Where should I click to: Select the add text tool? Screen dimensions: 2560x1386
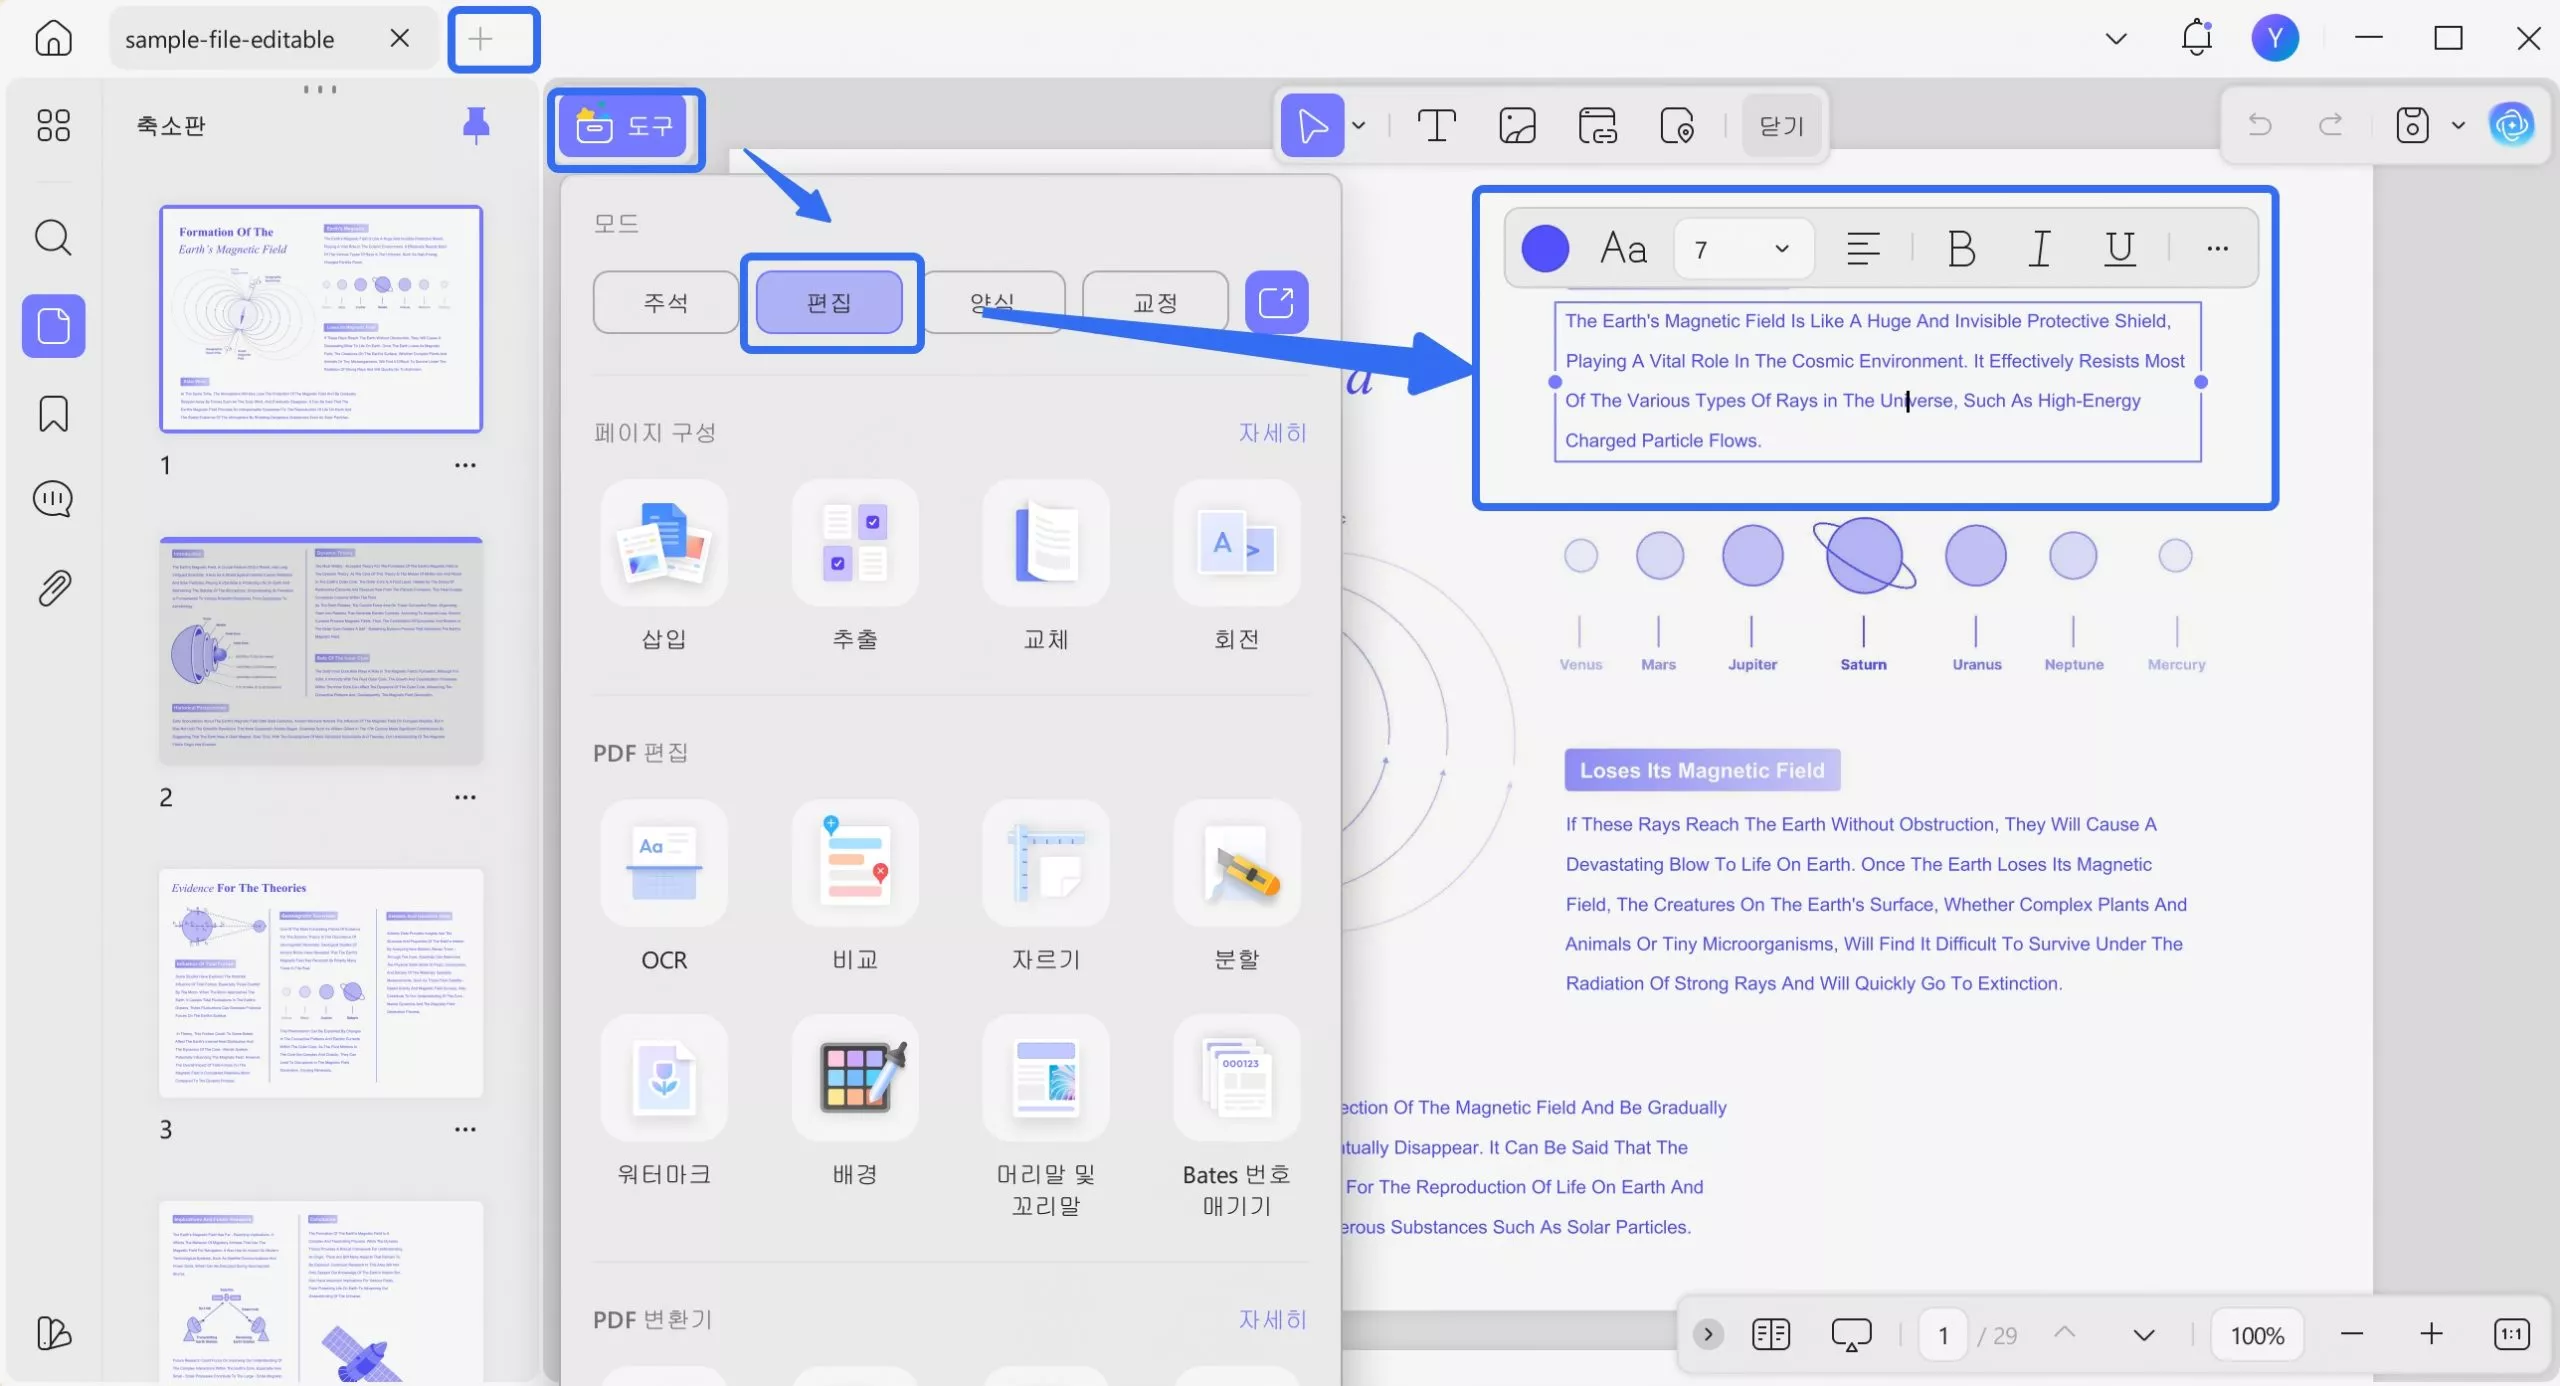(x=1436, y=126)
